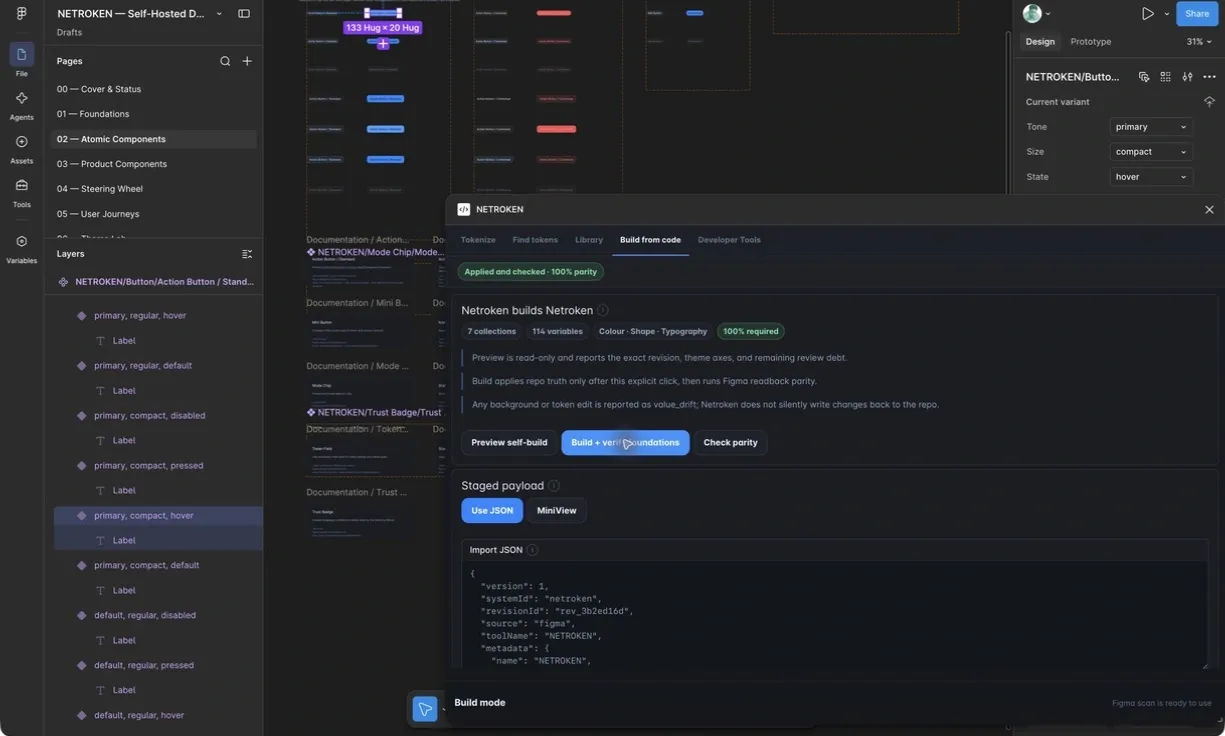The width and height of the screenshot is (1225, 736).
Task: Open the Size variant dropdown
Action: 1151,152
